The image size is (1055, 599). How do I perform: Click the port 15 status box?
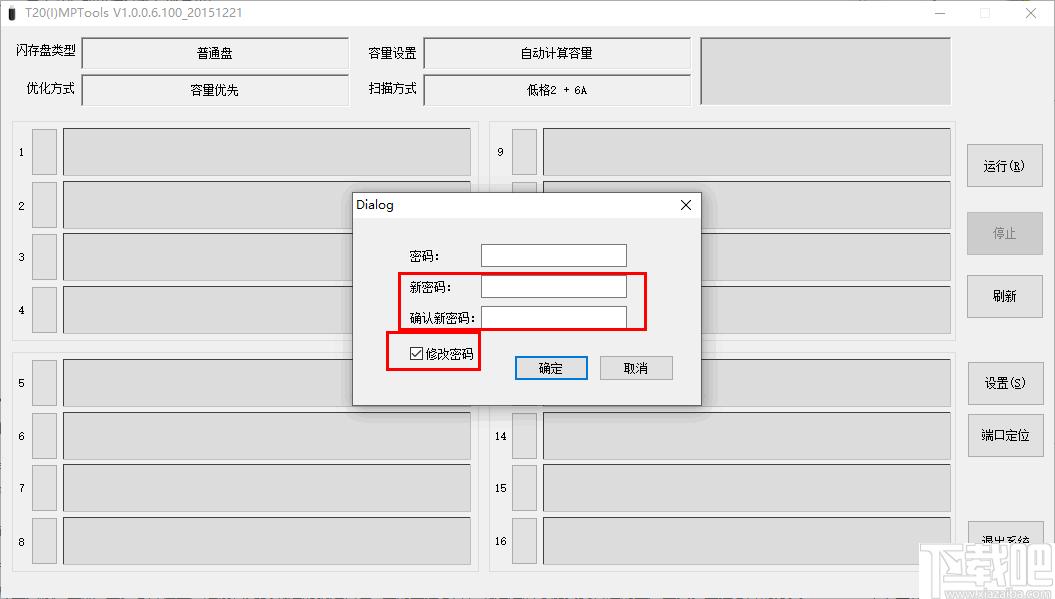(x=524, y=488)
